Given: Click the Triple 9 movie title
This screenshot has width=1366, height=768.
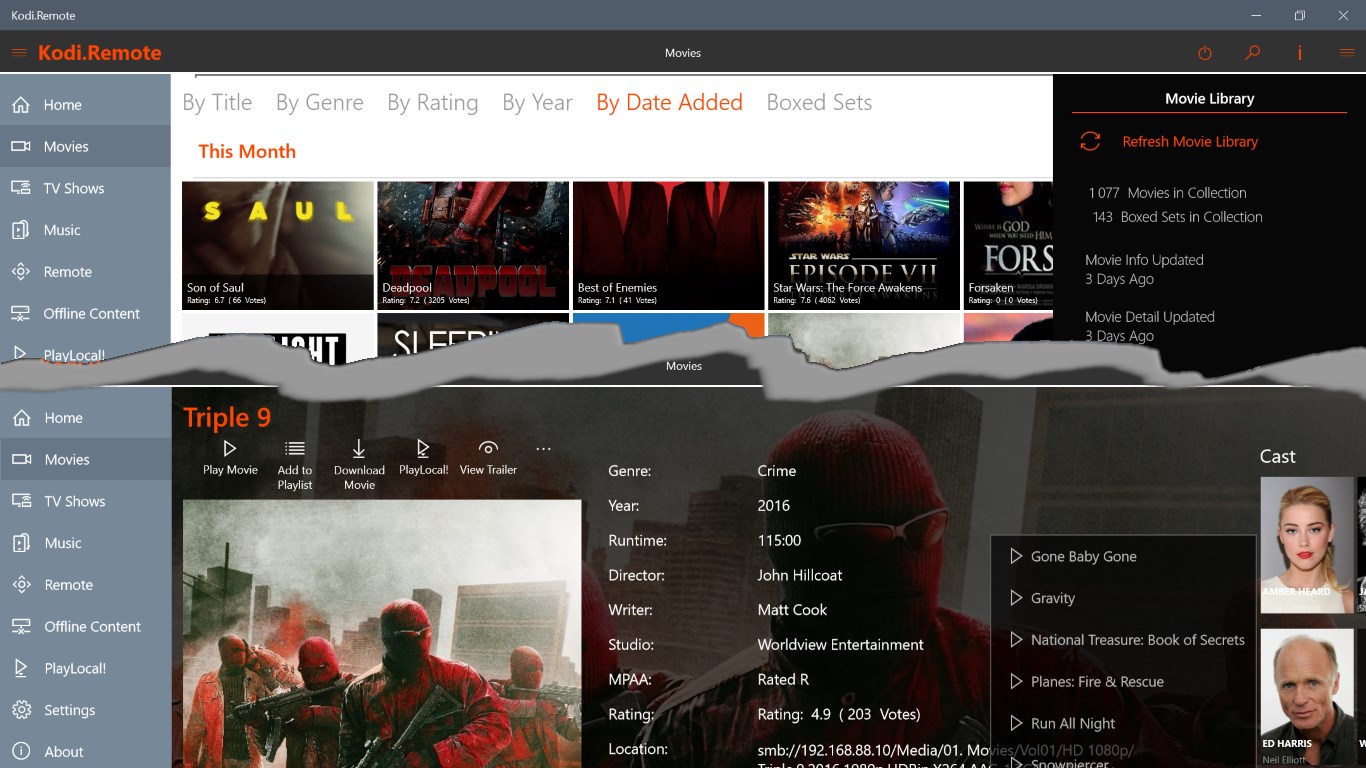Looking at the screenshot, I should [x=227, y=417].
